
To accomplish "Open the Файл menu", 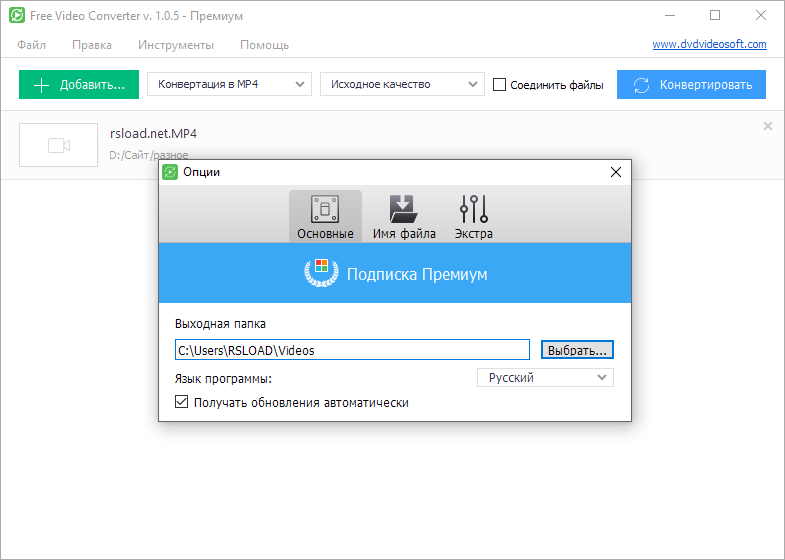I will 31,45.
